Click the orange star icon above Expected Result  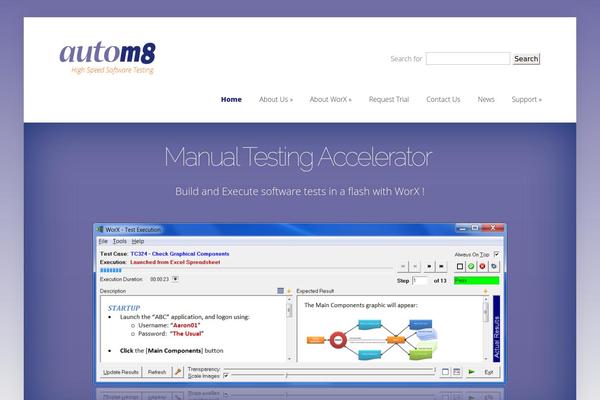pyautogui.click(x=486, y=291)
